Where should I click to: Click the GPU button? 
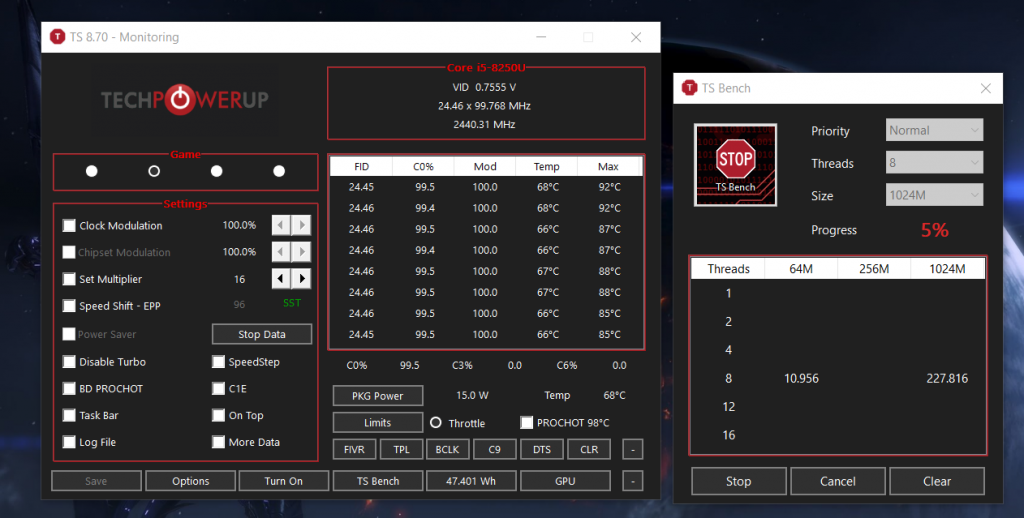tap(565, 481)
